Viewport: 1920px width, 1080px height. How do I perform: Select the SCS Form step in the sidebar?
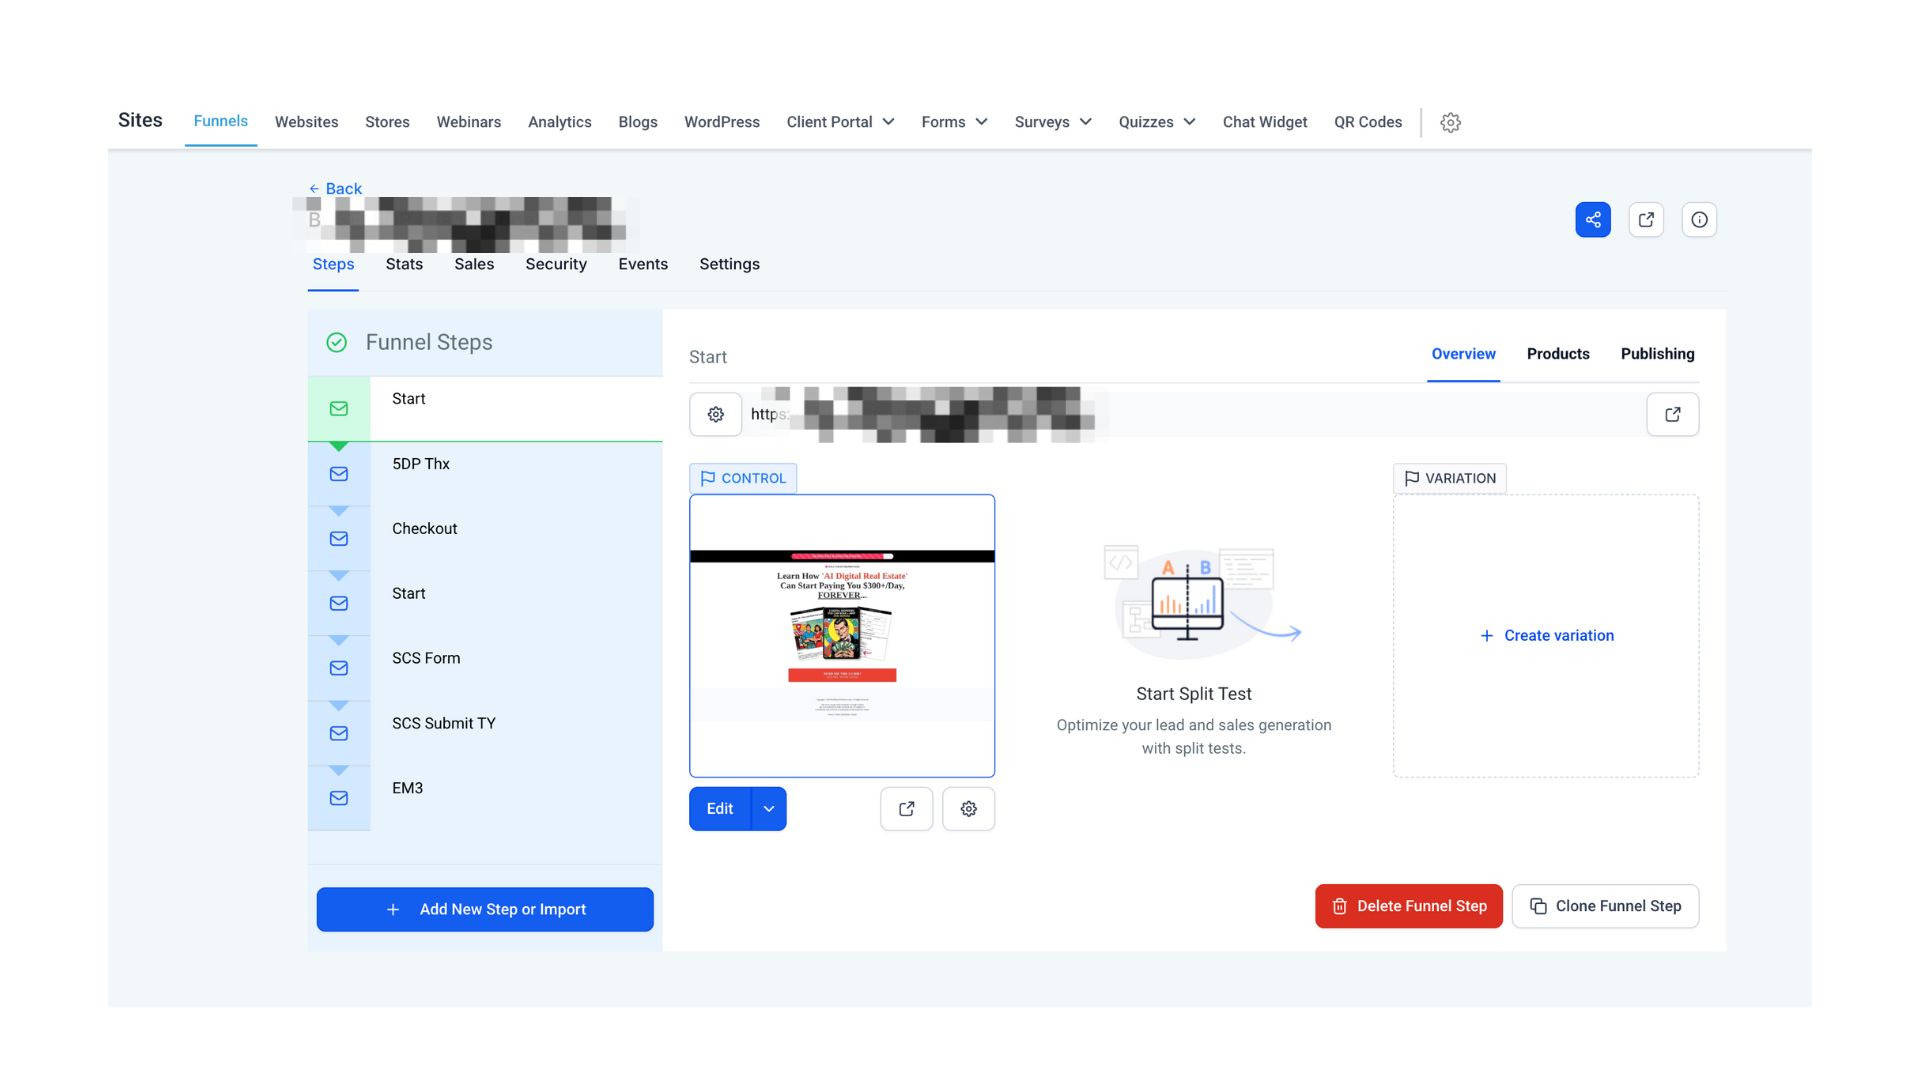pyautogui.click(x=426, y=658)
